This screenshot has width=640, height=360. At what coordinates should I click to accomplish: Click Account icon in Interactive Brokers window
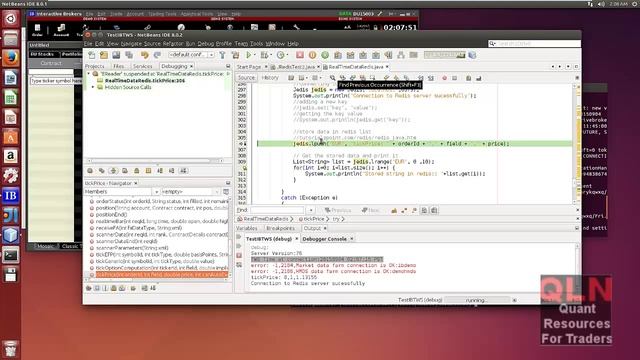click(x=61, y=30)
